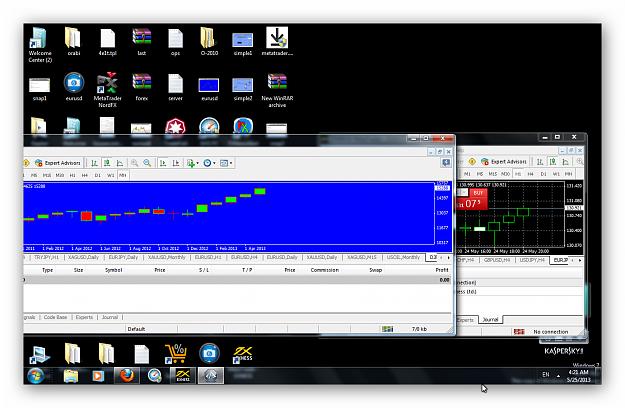Open Windows Explorer from taskbar
This screenshot has width=625, height=408.
pyautogui.click(x=71, y=375)
